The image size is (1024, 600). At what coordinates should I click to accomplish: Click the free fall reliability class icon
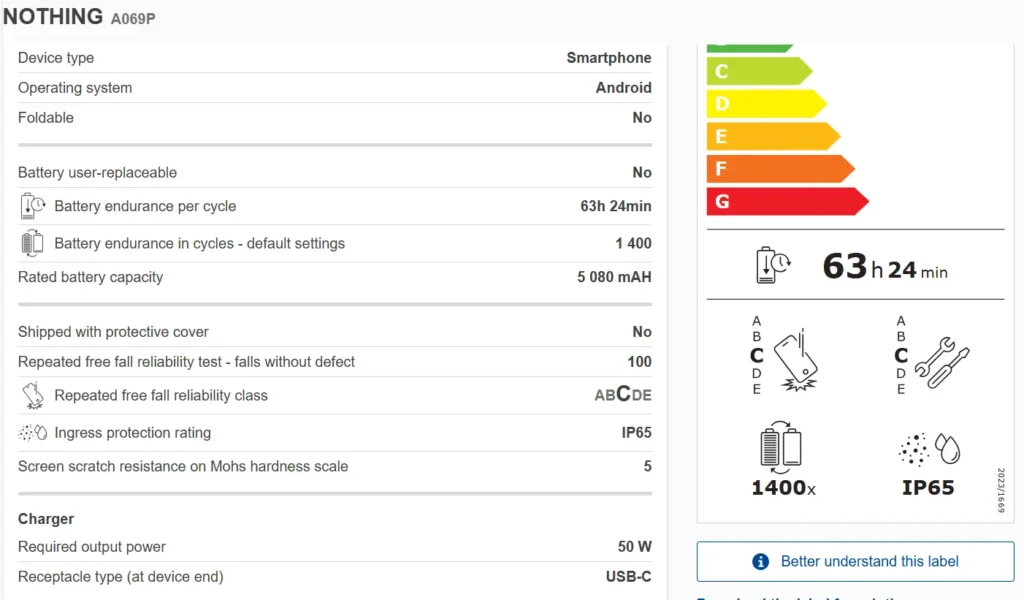pyautogui.click(x=33, y=396)
